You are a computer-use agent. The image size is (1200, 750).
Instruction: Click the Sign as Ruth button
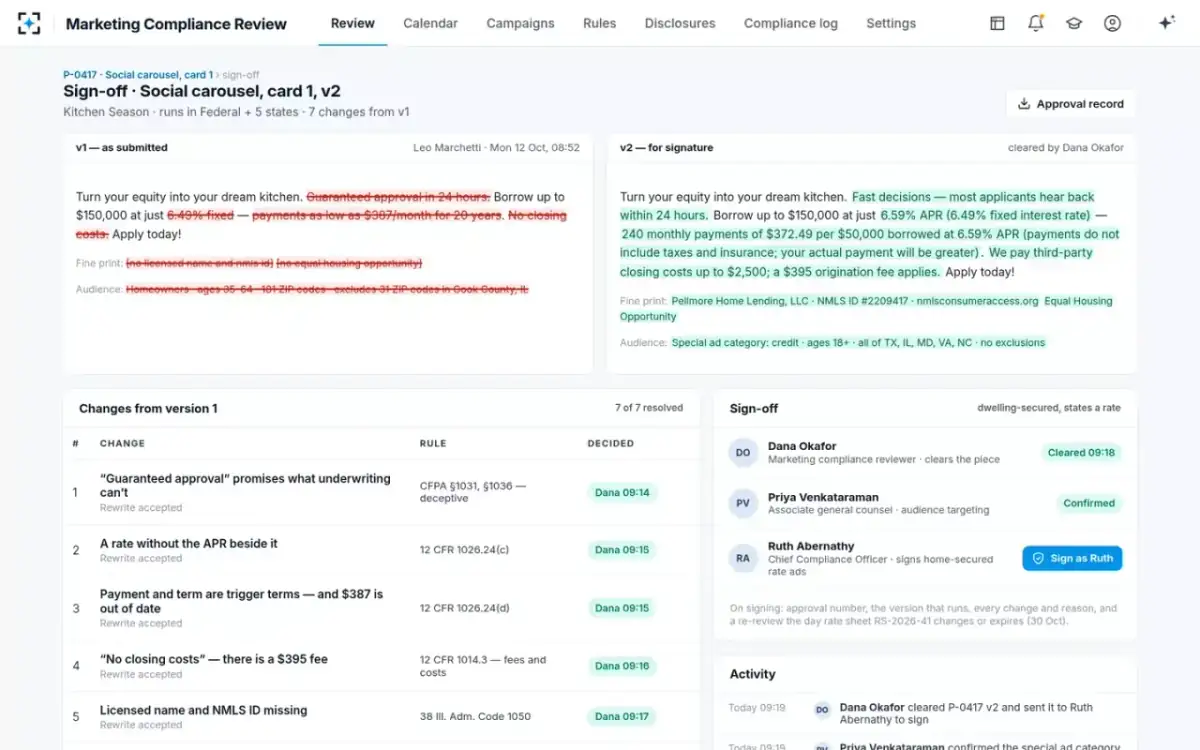1072,559
